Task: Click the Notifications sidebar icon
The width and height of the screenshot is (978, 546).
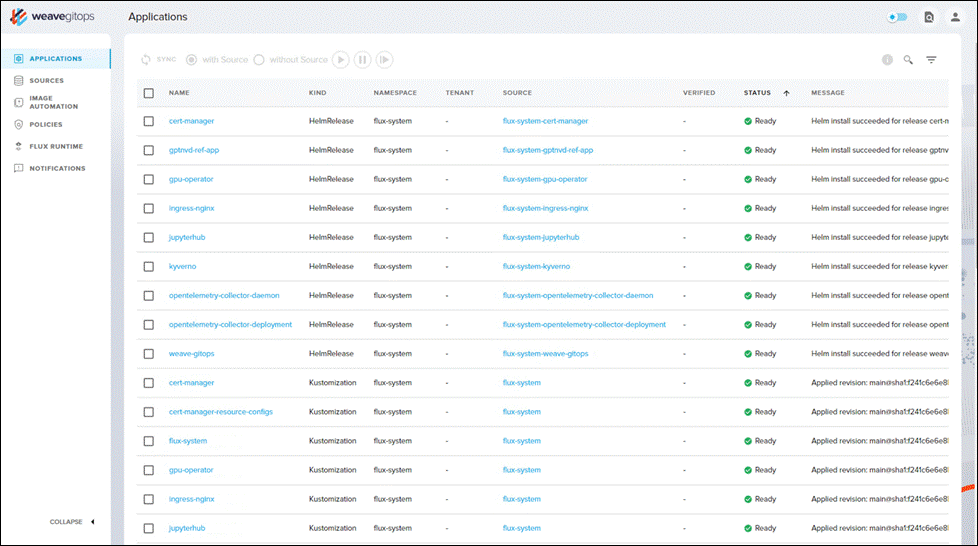Action: coord(19,168)
